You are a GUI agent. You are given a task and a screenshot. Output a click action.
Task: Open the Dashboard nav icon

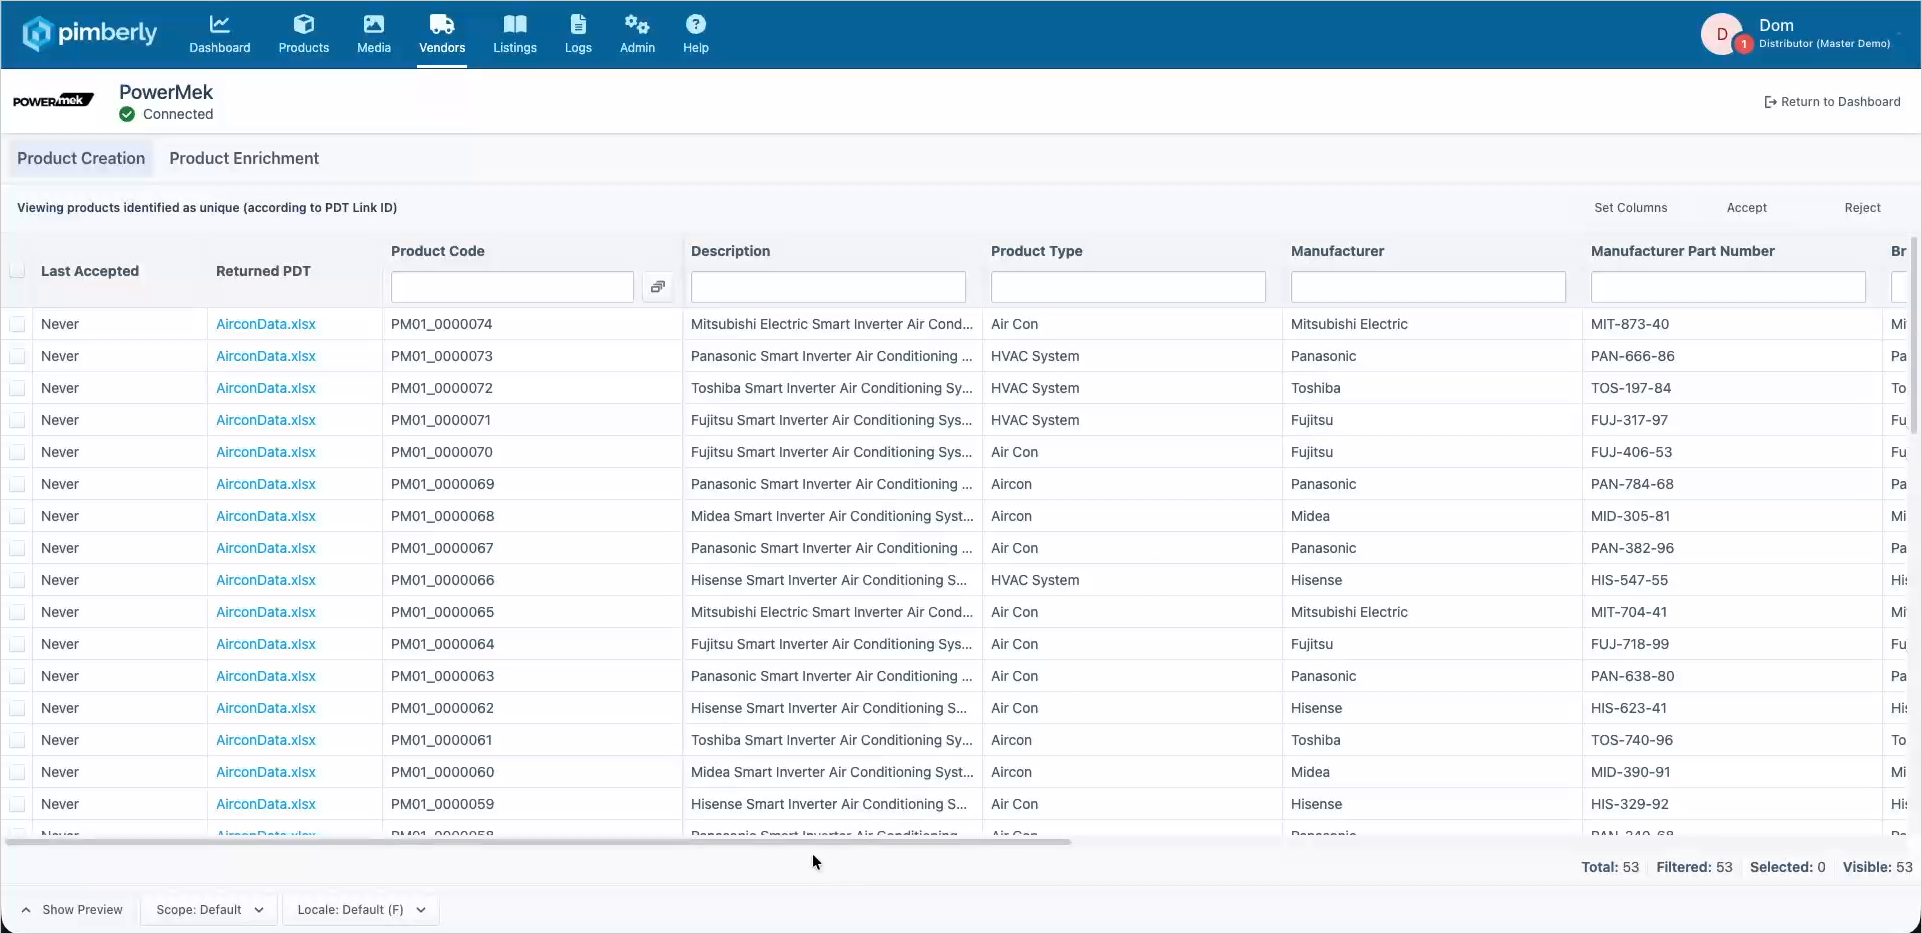click(x=219, y=24)
